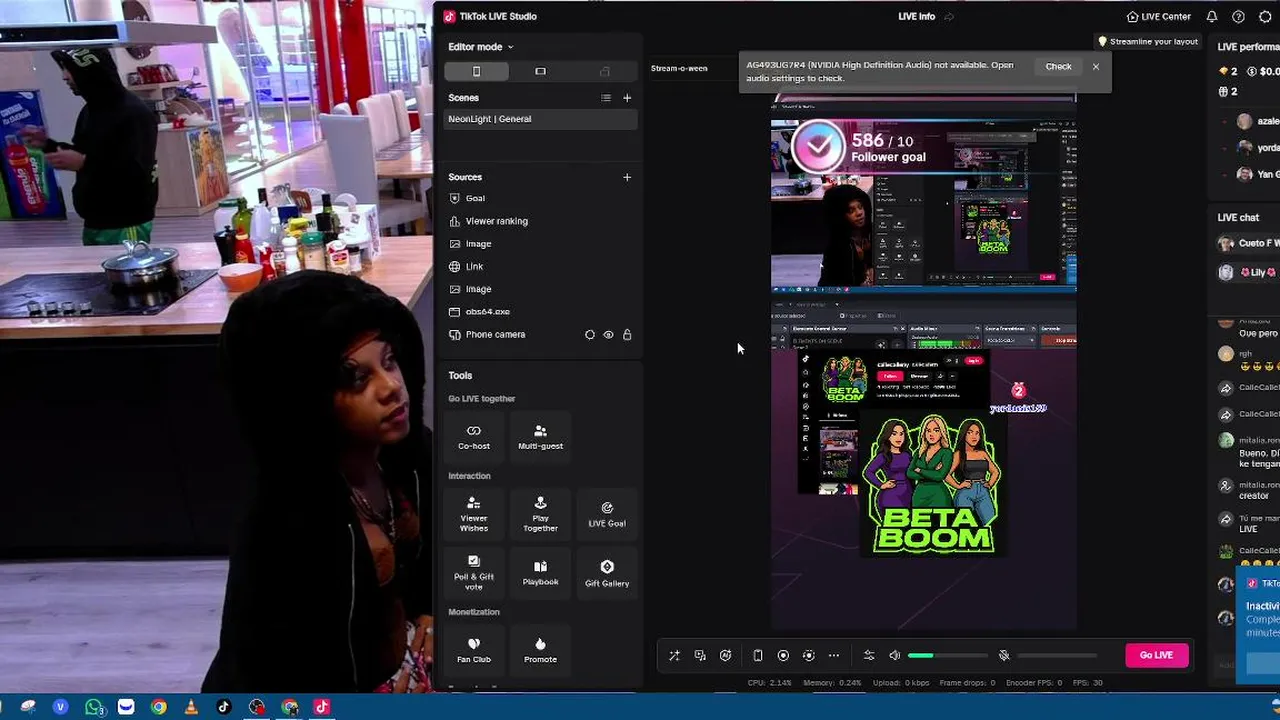Image resolution: width=1280 pixels, height=720 pixels.
Task: Unmute the microphone icon
Action: click(x=1004, y=656)
